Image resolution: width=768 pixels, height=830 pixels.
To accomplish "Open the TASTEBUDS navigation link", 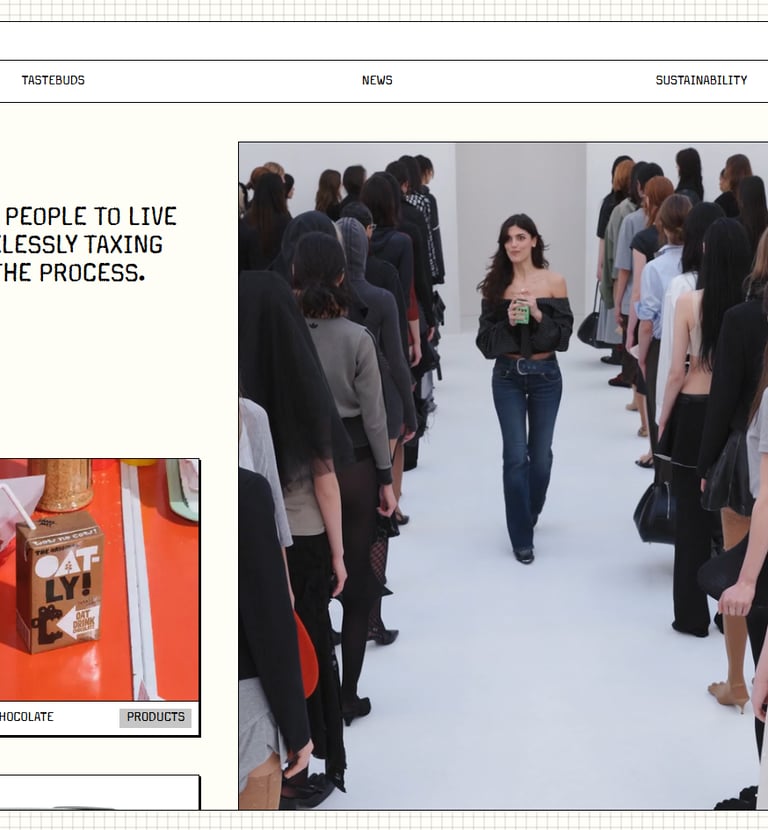I will coord(53,80).
